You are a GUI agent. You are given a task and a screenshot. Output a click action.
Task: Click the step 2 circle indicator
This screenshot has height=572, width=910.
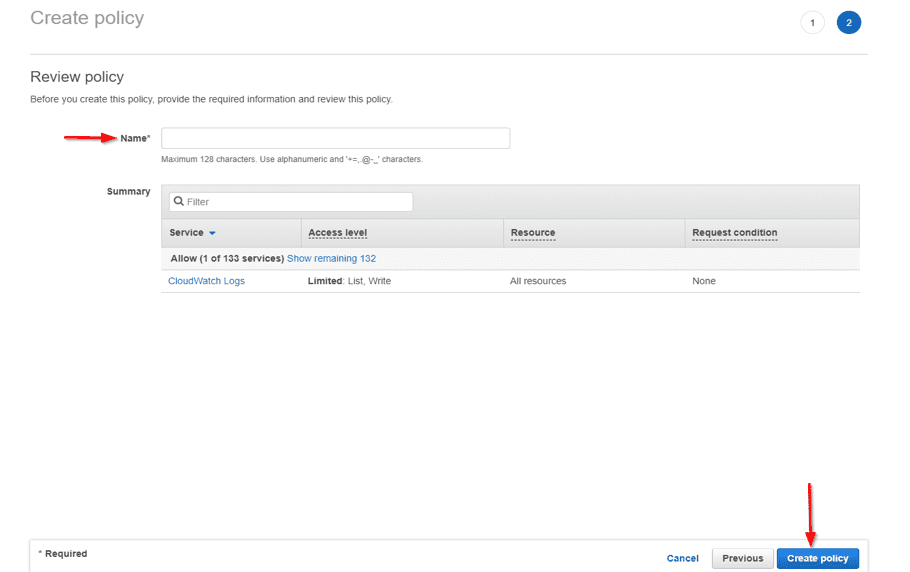click(849, 23)
